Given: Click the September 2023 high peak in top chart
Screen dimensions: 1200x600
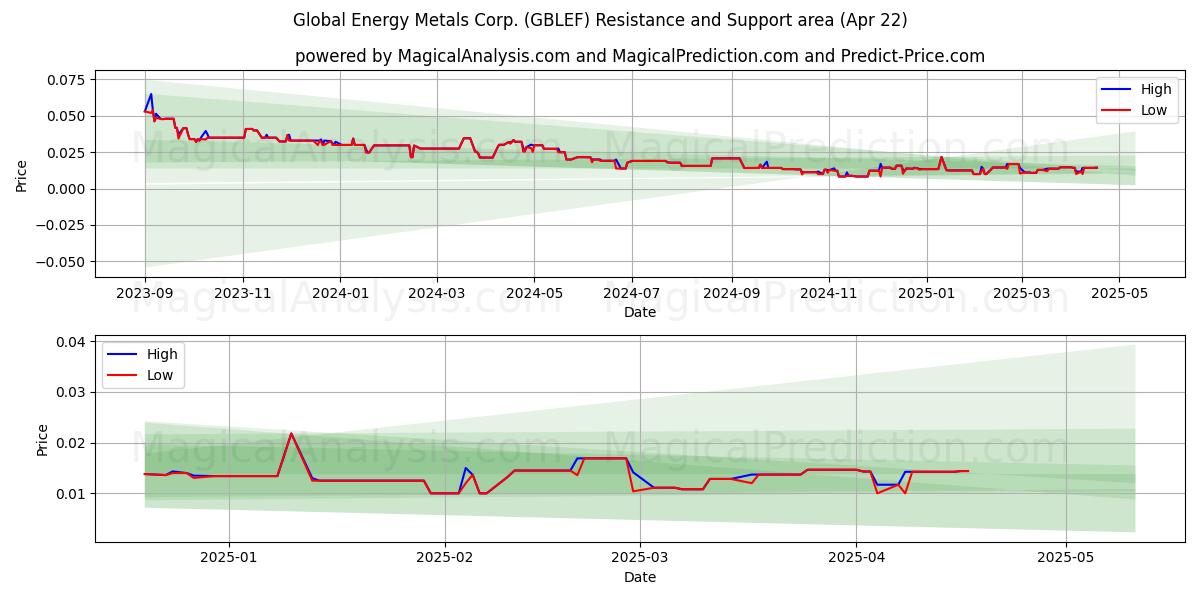Looking at the screenshot, I should (151, 94).
